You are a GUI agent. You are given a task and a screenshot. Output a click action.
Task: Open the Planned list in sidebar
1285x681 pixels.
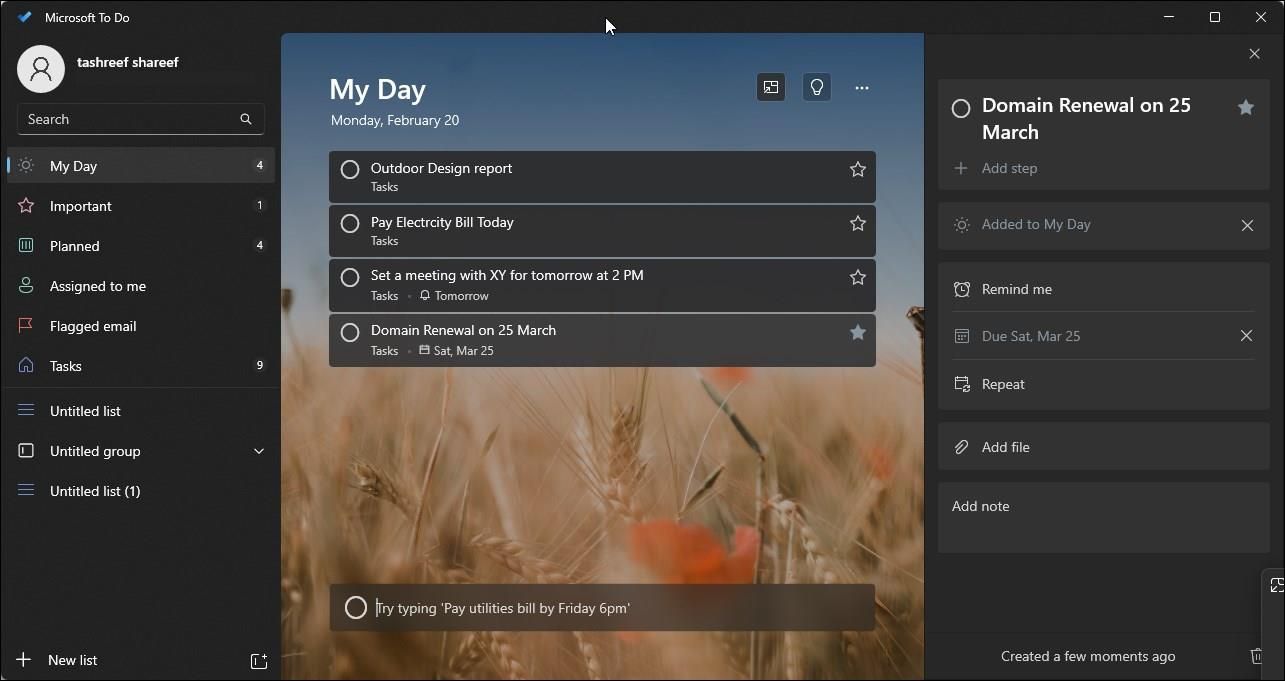(x=75, y=246)
